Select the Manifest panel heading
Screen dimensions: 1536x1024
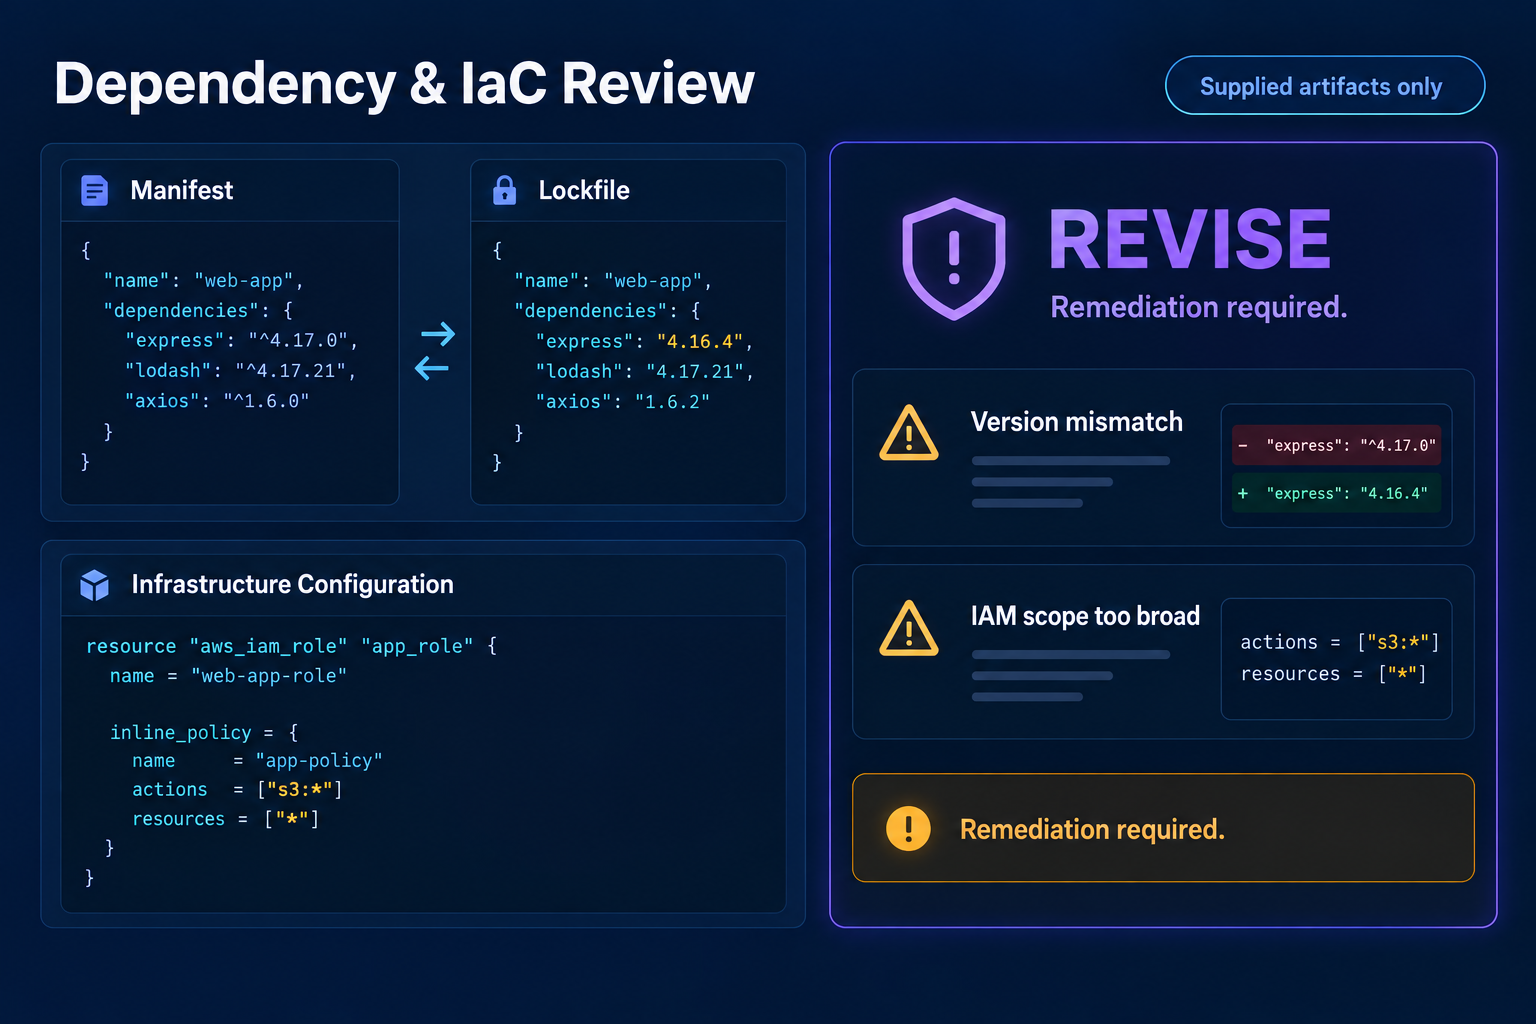(x=182, y=190)
